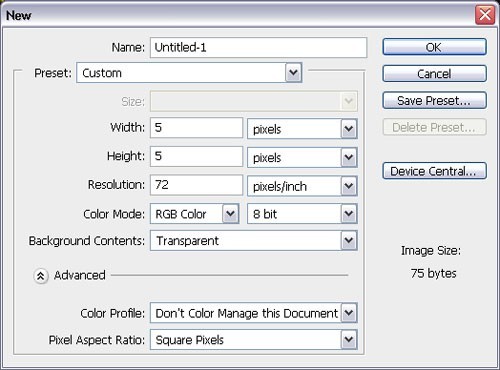Open Device Central
The image size is (500, 370).
(x=434, y=171)
